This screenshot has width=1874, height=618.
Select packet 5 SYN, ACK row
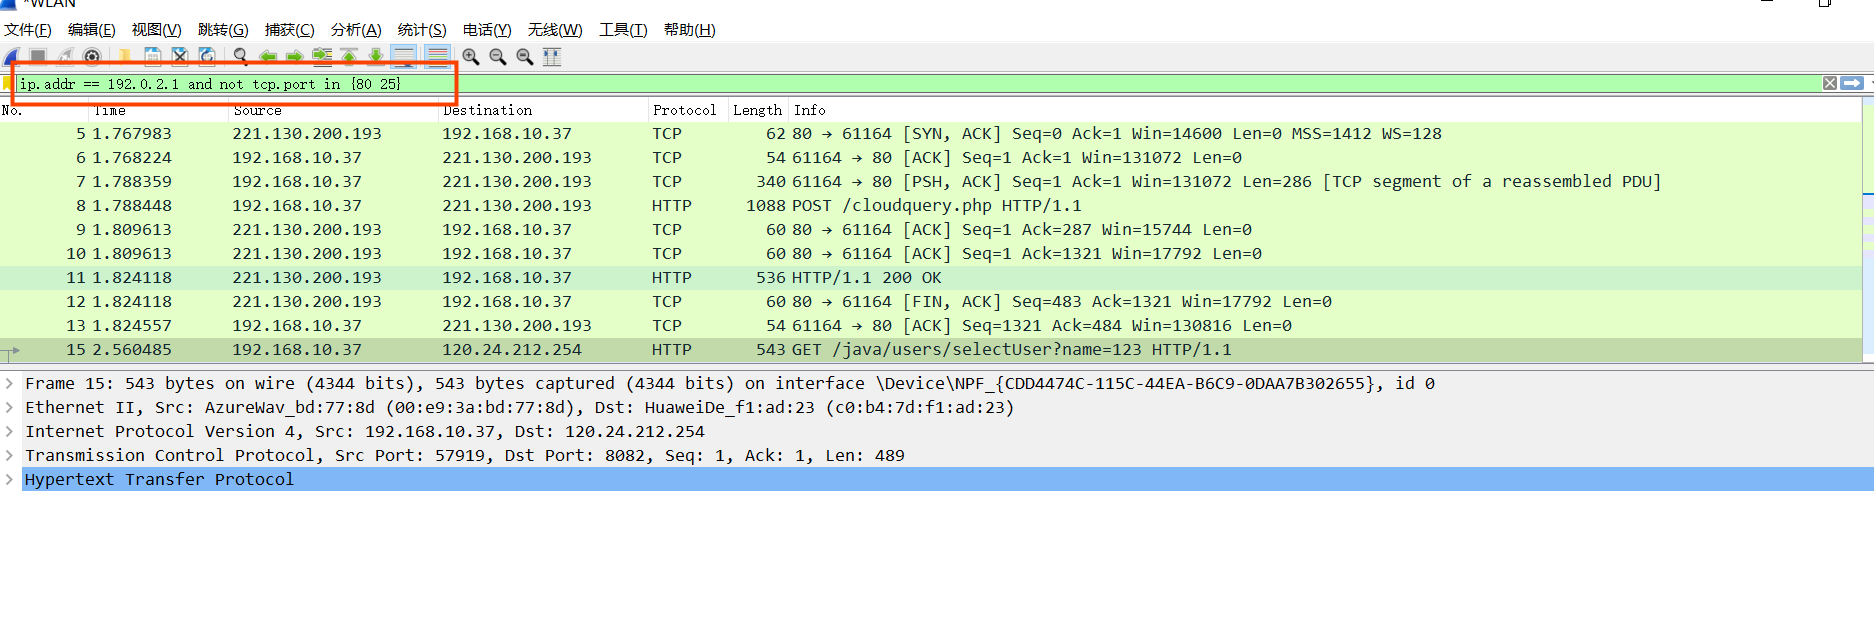click(x=931, y=133)
